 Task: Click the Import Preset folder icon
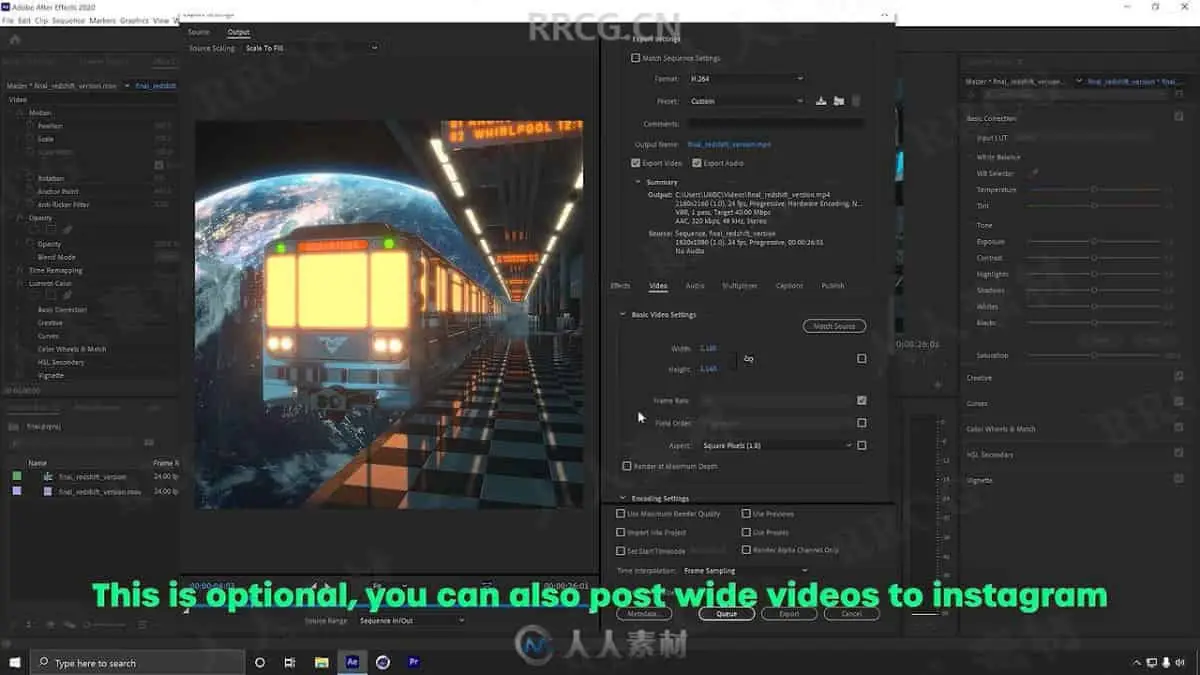point(838,101)
